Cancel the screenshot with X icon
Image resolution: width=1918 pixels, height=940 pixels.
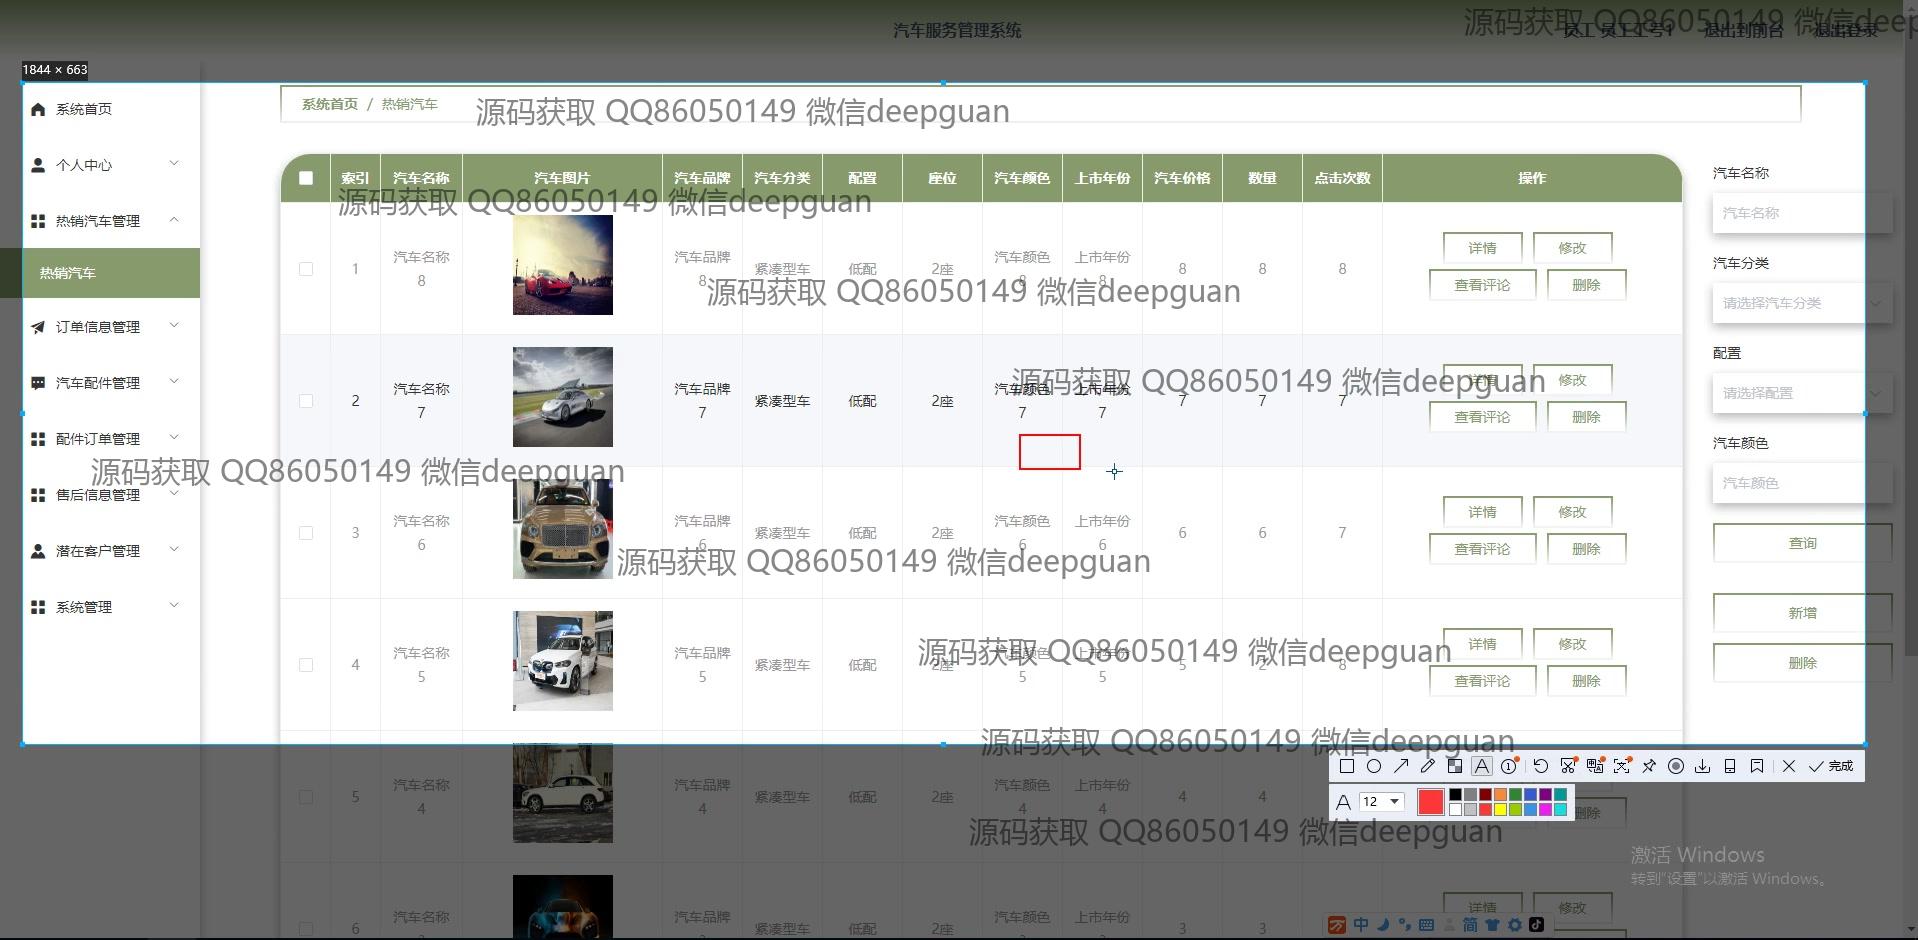1789,766
